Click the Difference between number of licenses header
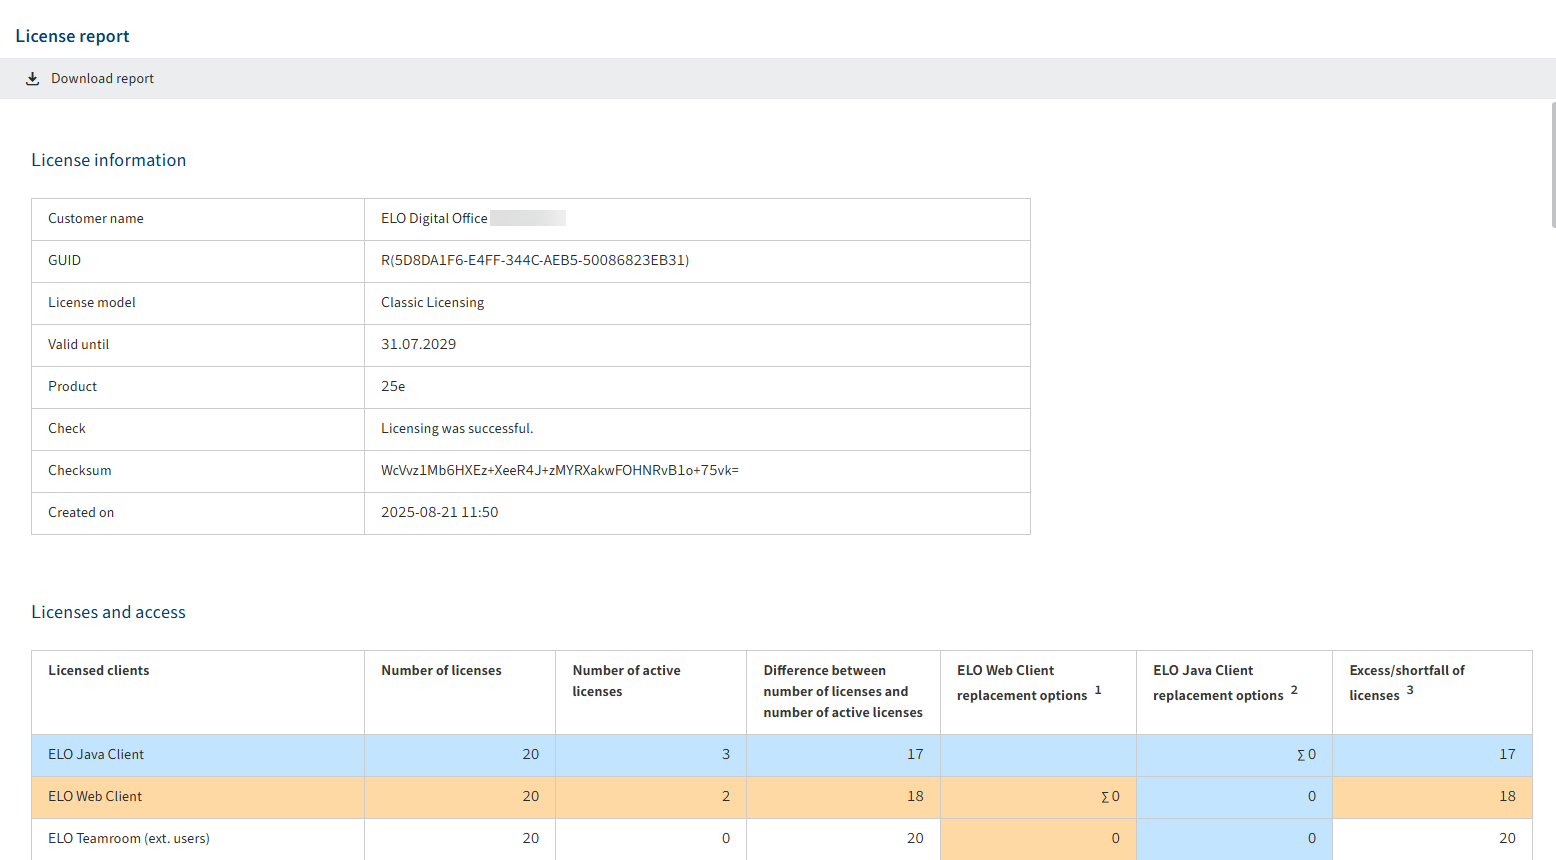Viewport: 1556px width, 860px height. [843, 692]
